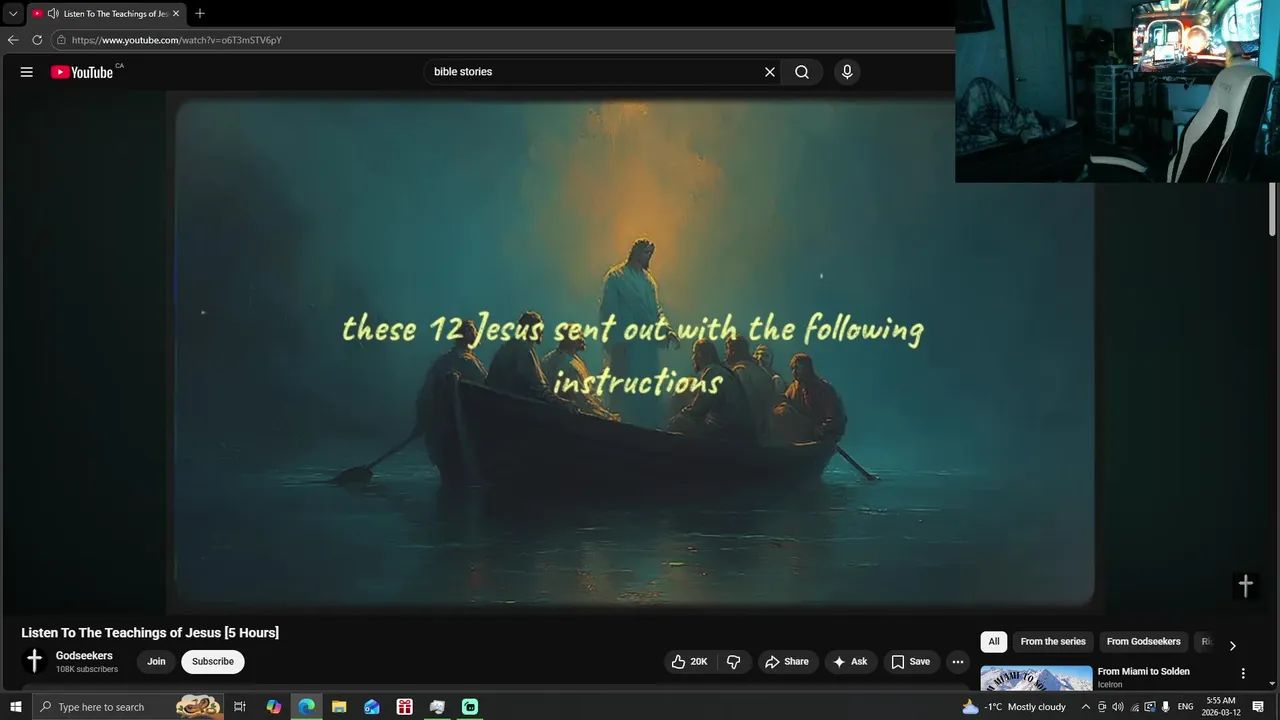Open Godseekers channel avatar
The image size is (1280, 720).
tap(34, 661)
